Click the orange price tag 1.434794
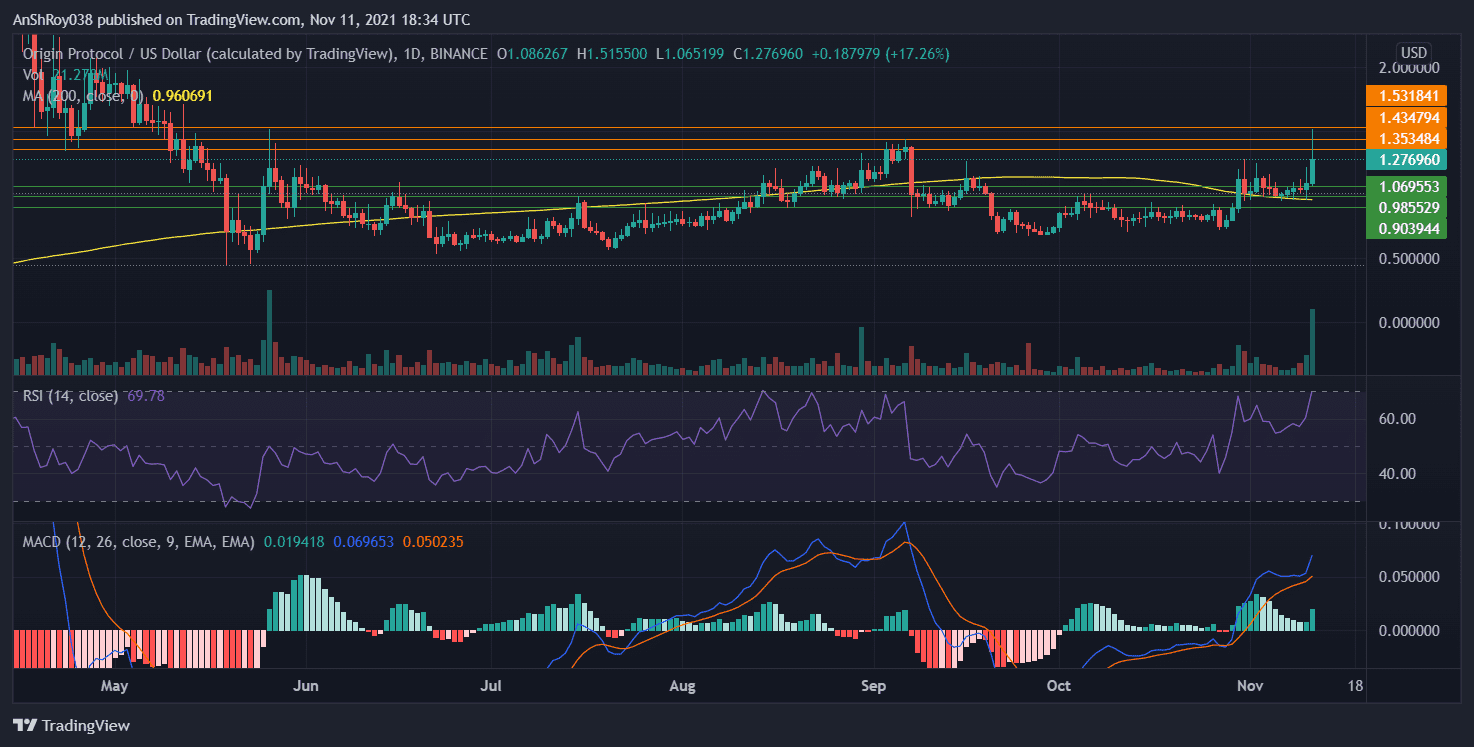Viewport: 1474px width, 747px height. [x=1411, y=118]
